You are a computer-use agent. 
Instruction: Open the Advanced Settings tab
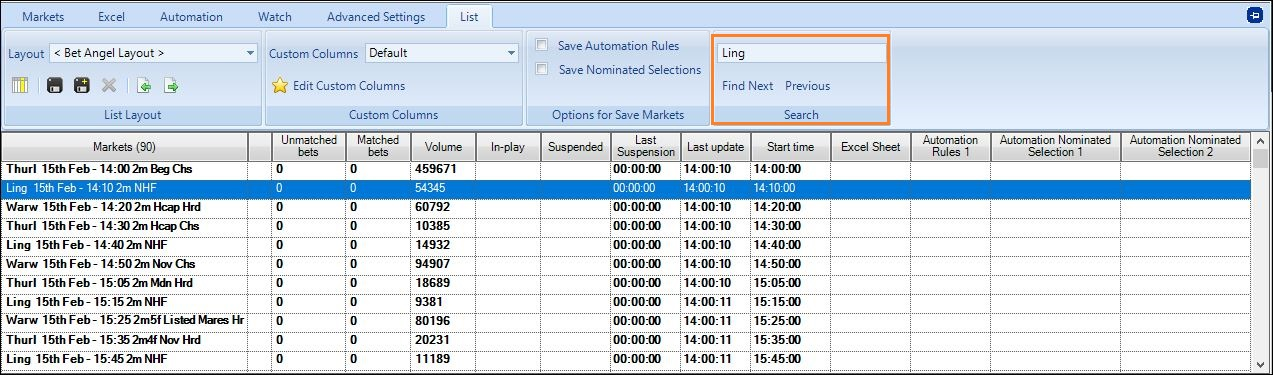pyautogui.click(x=375, y=17)
